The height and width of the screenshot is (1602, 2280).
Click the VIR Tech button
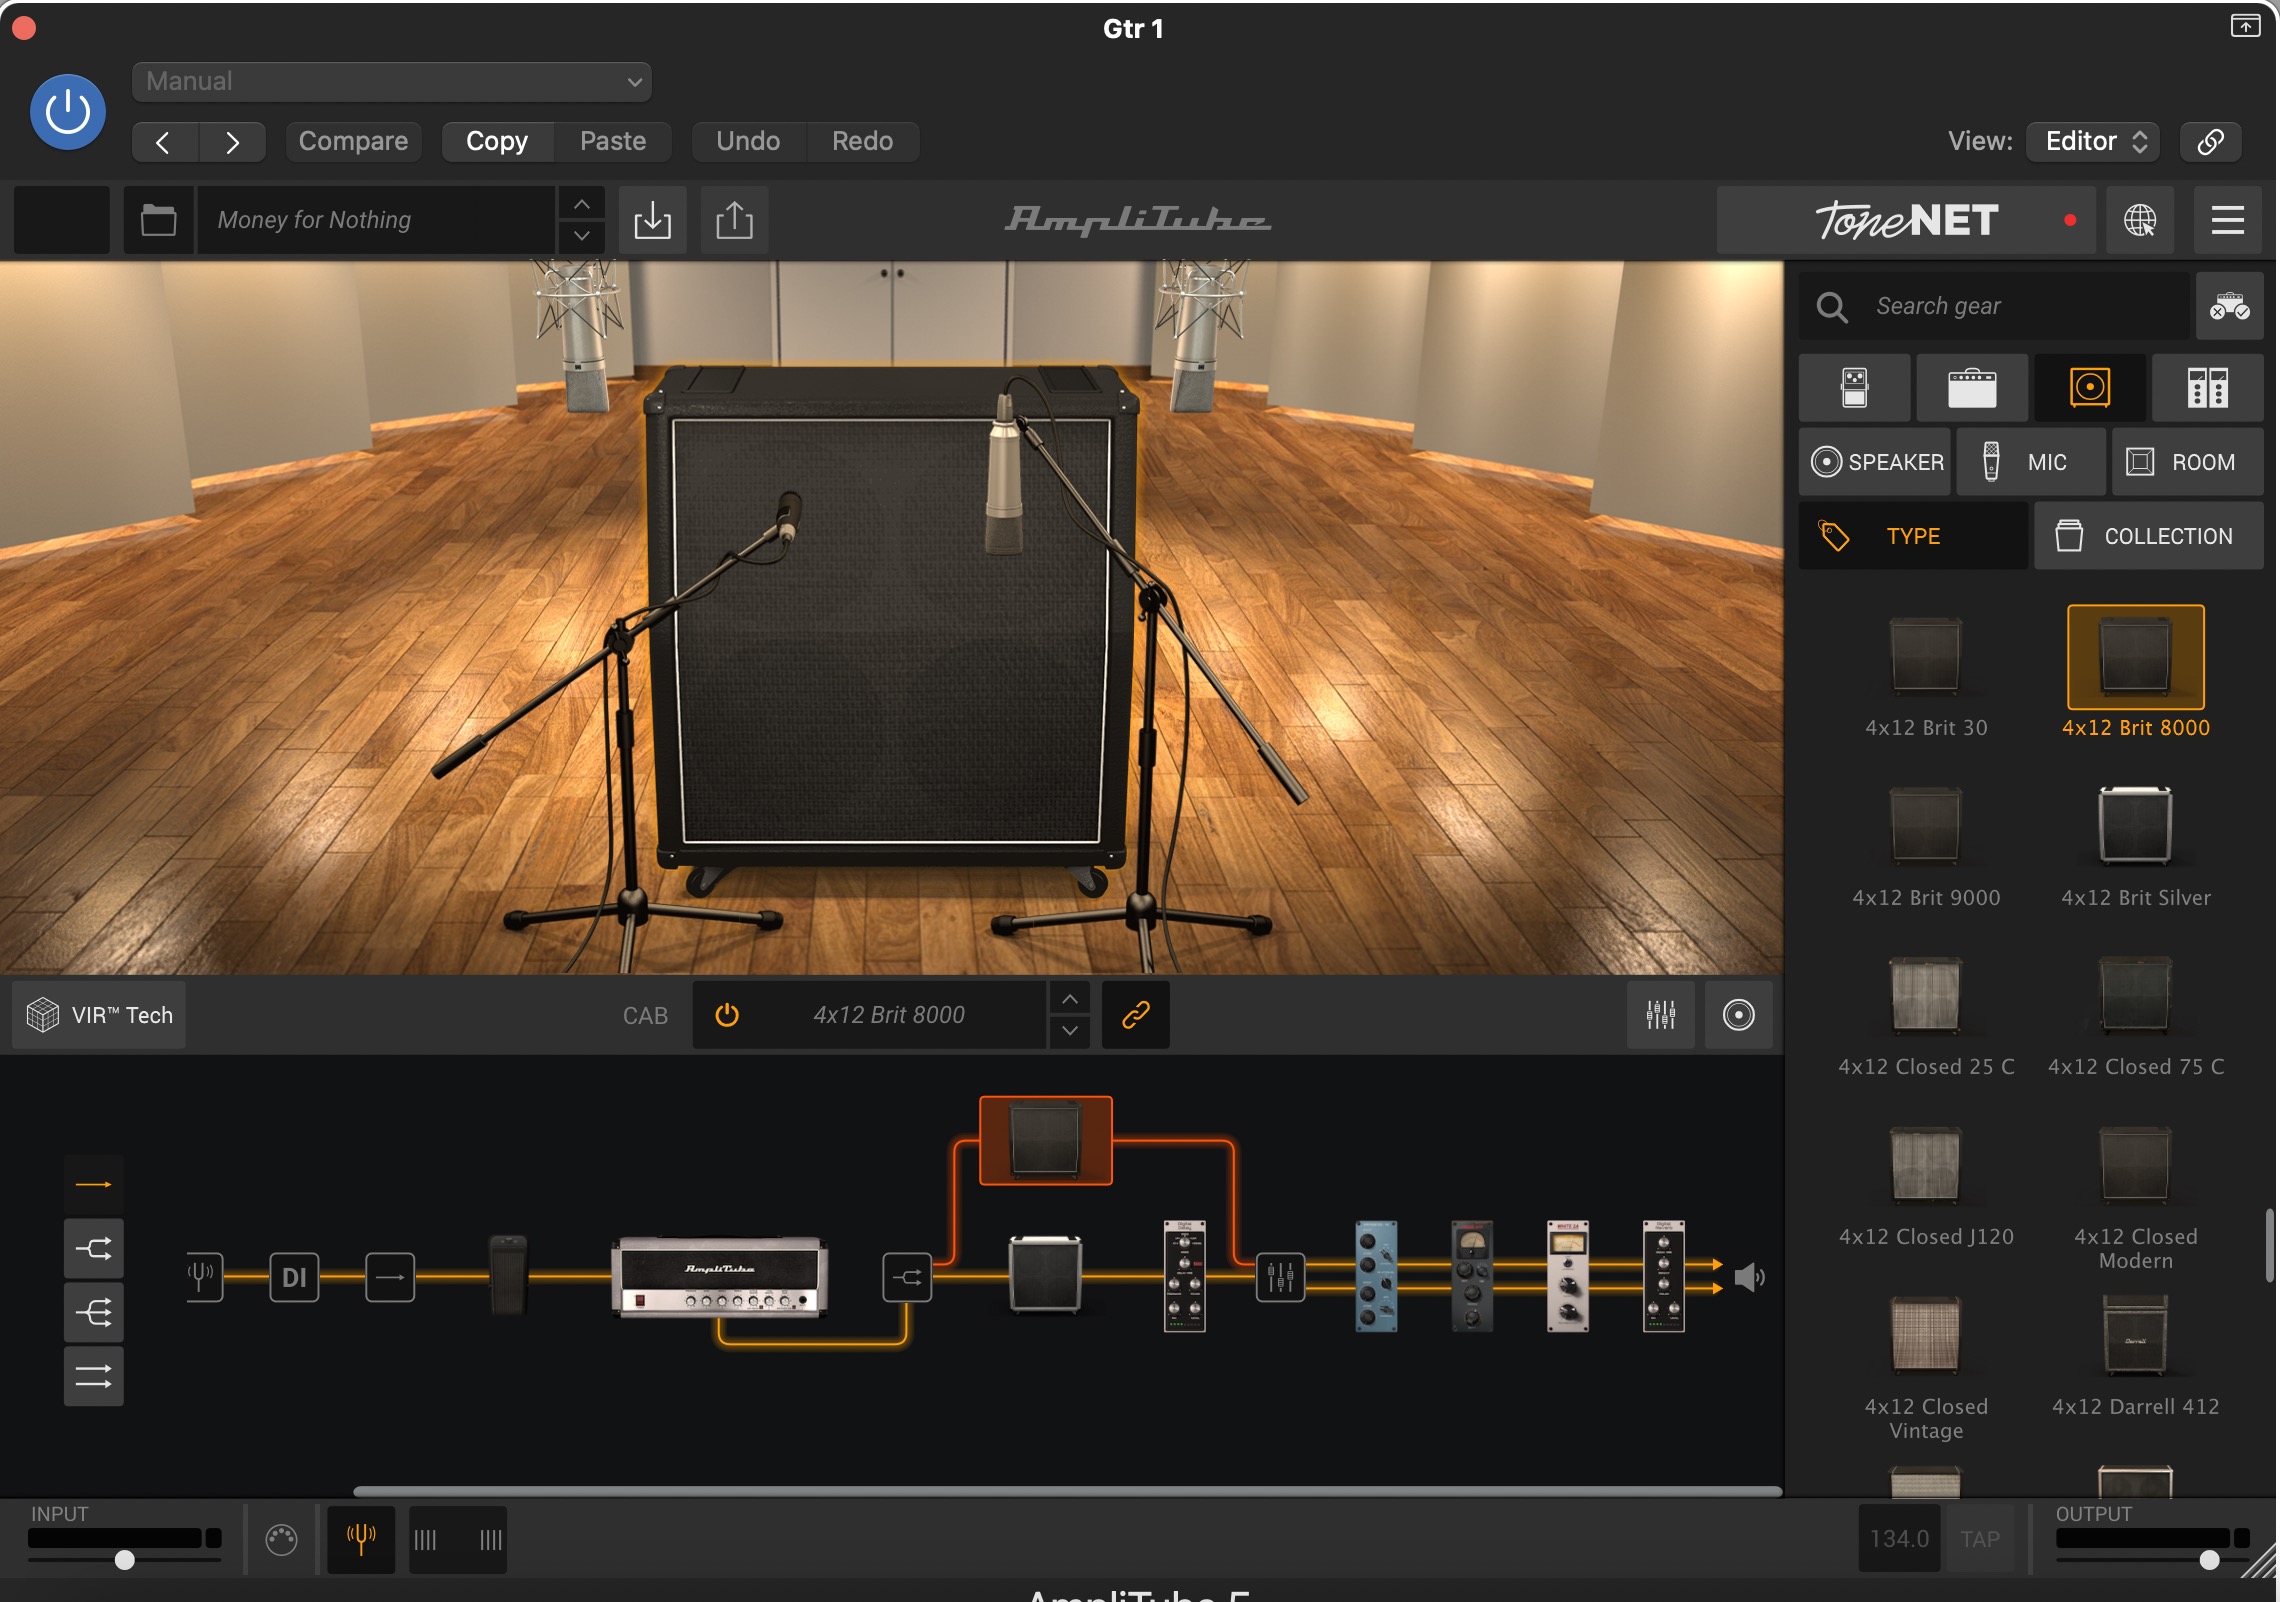[99, 1015]
